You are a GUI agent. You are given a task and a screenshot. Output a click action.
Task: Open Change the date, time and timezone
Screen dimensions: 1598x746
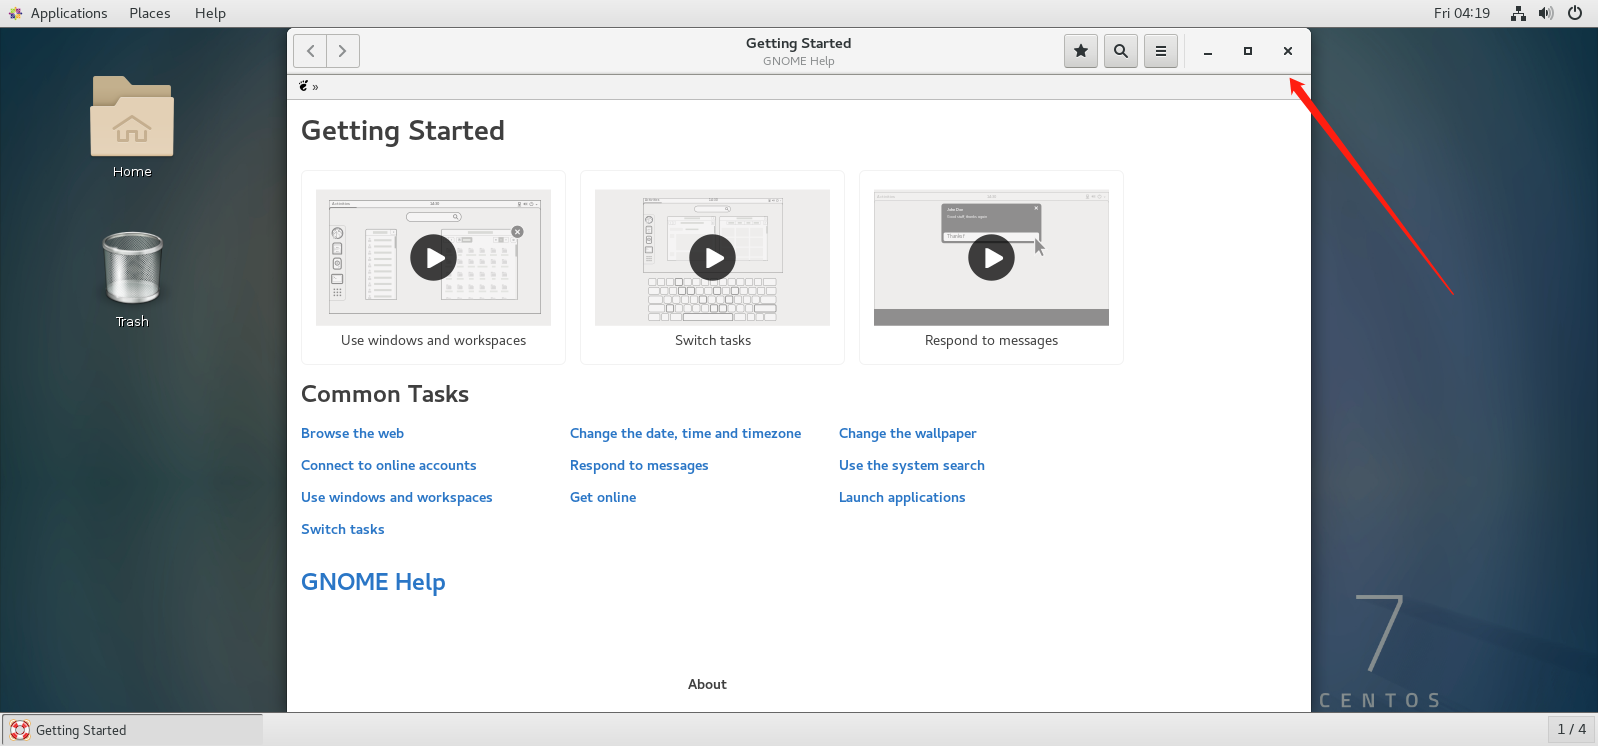pos(685,433)
